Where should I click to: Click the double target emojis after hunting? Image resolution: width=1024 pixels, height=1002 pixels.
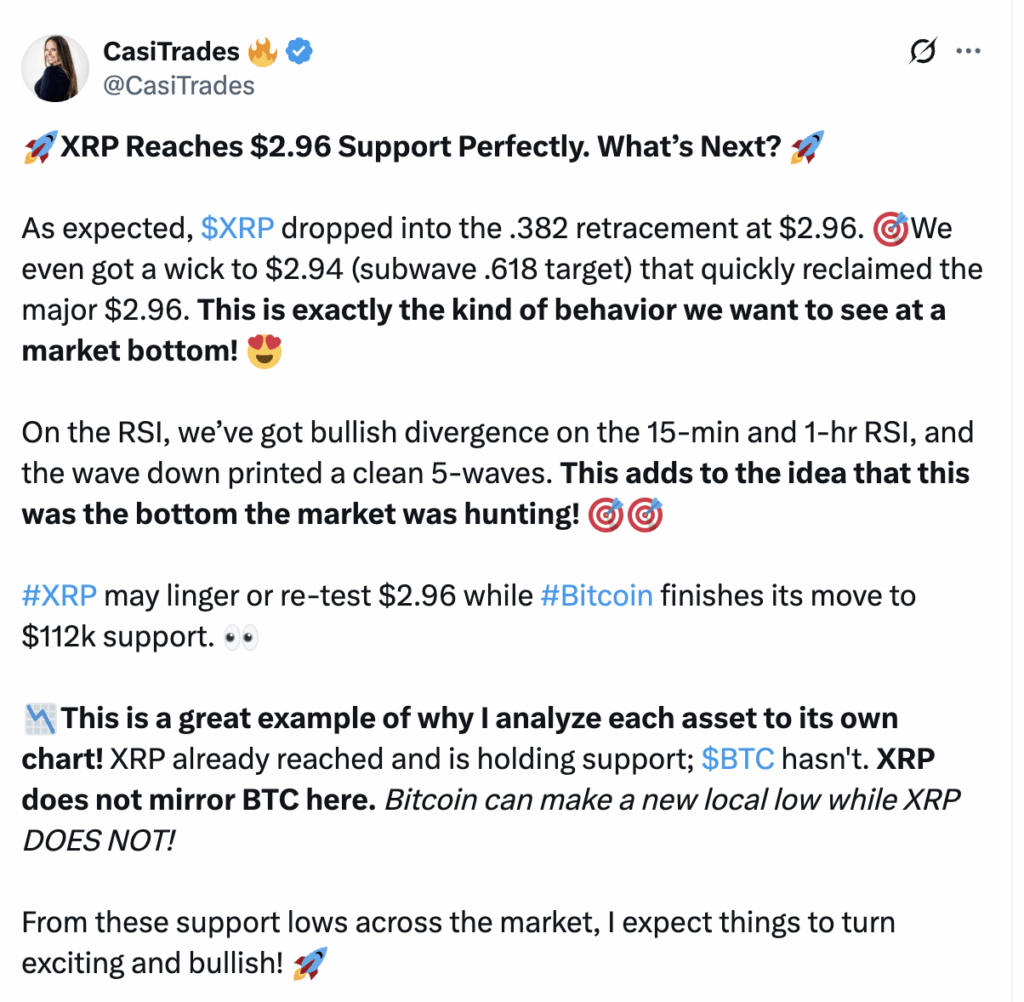626,515
